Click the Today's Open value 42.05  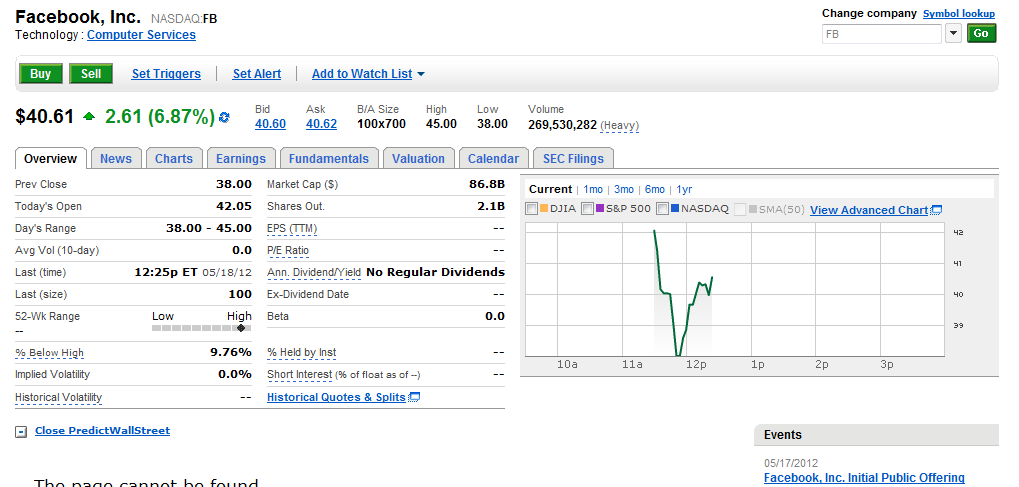[x=233, y=206]
